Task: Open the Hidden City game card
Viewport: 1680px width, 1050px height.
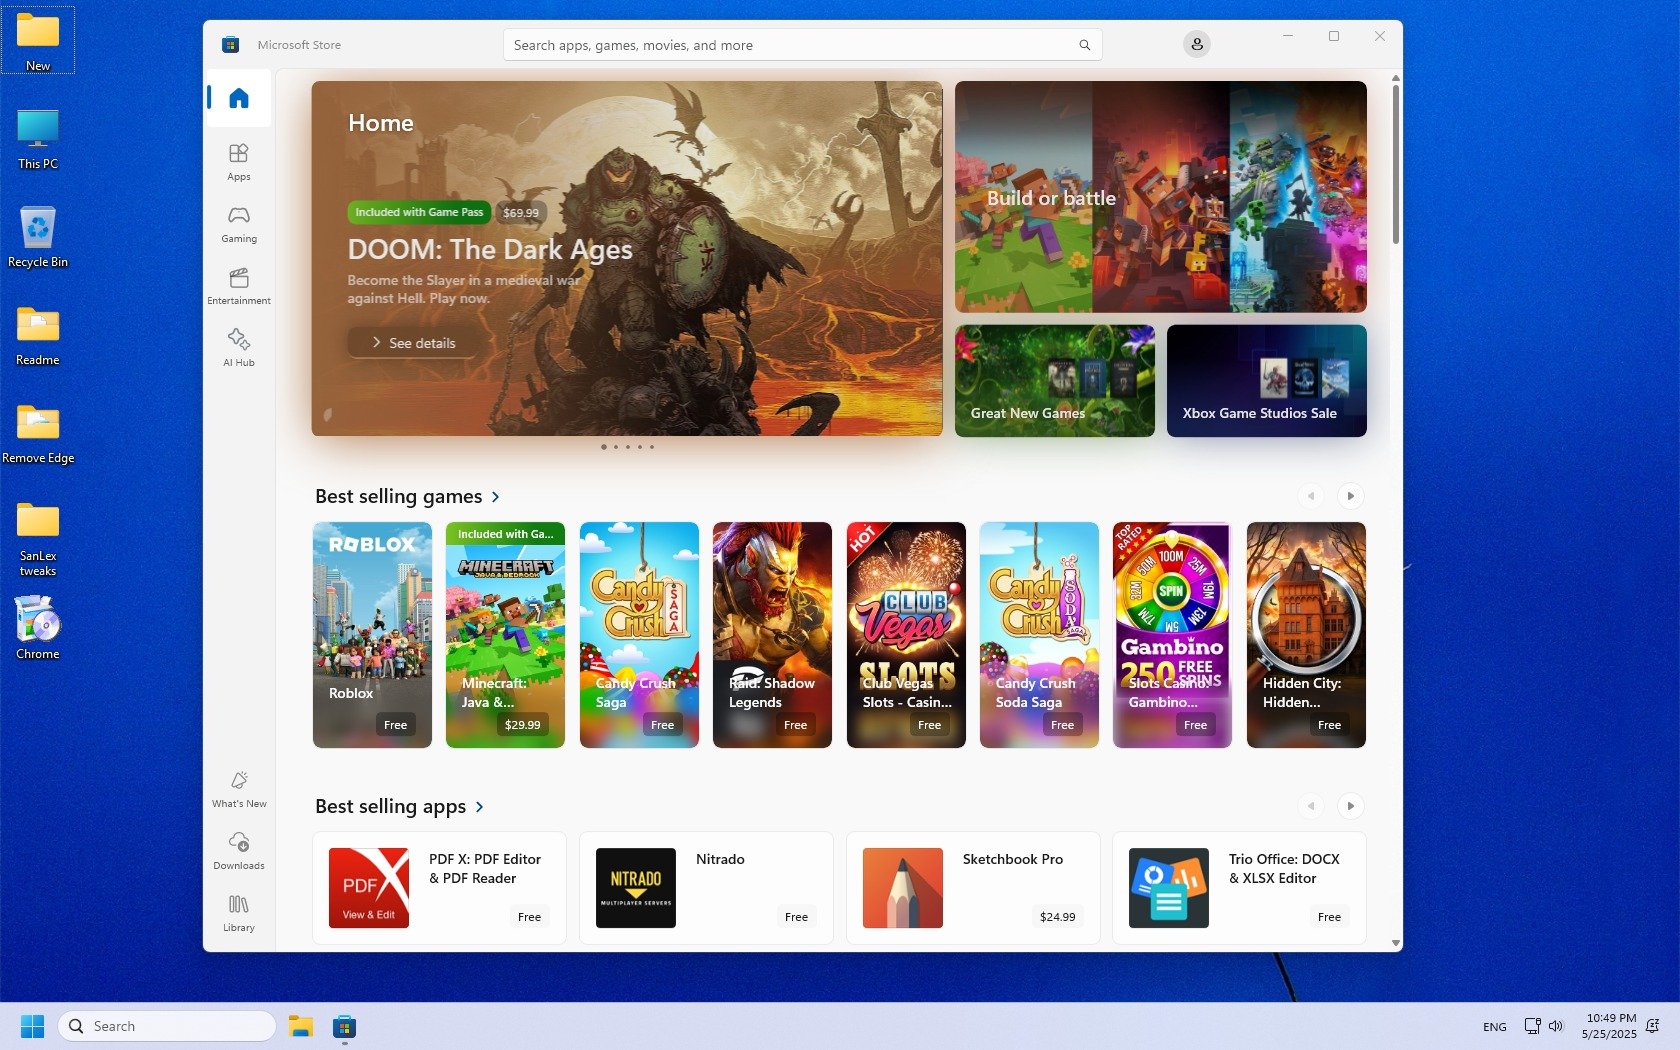Action: coord(1306,635)
